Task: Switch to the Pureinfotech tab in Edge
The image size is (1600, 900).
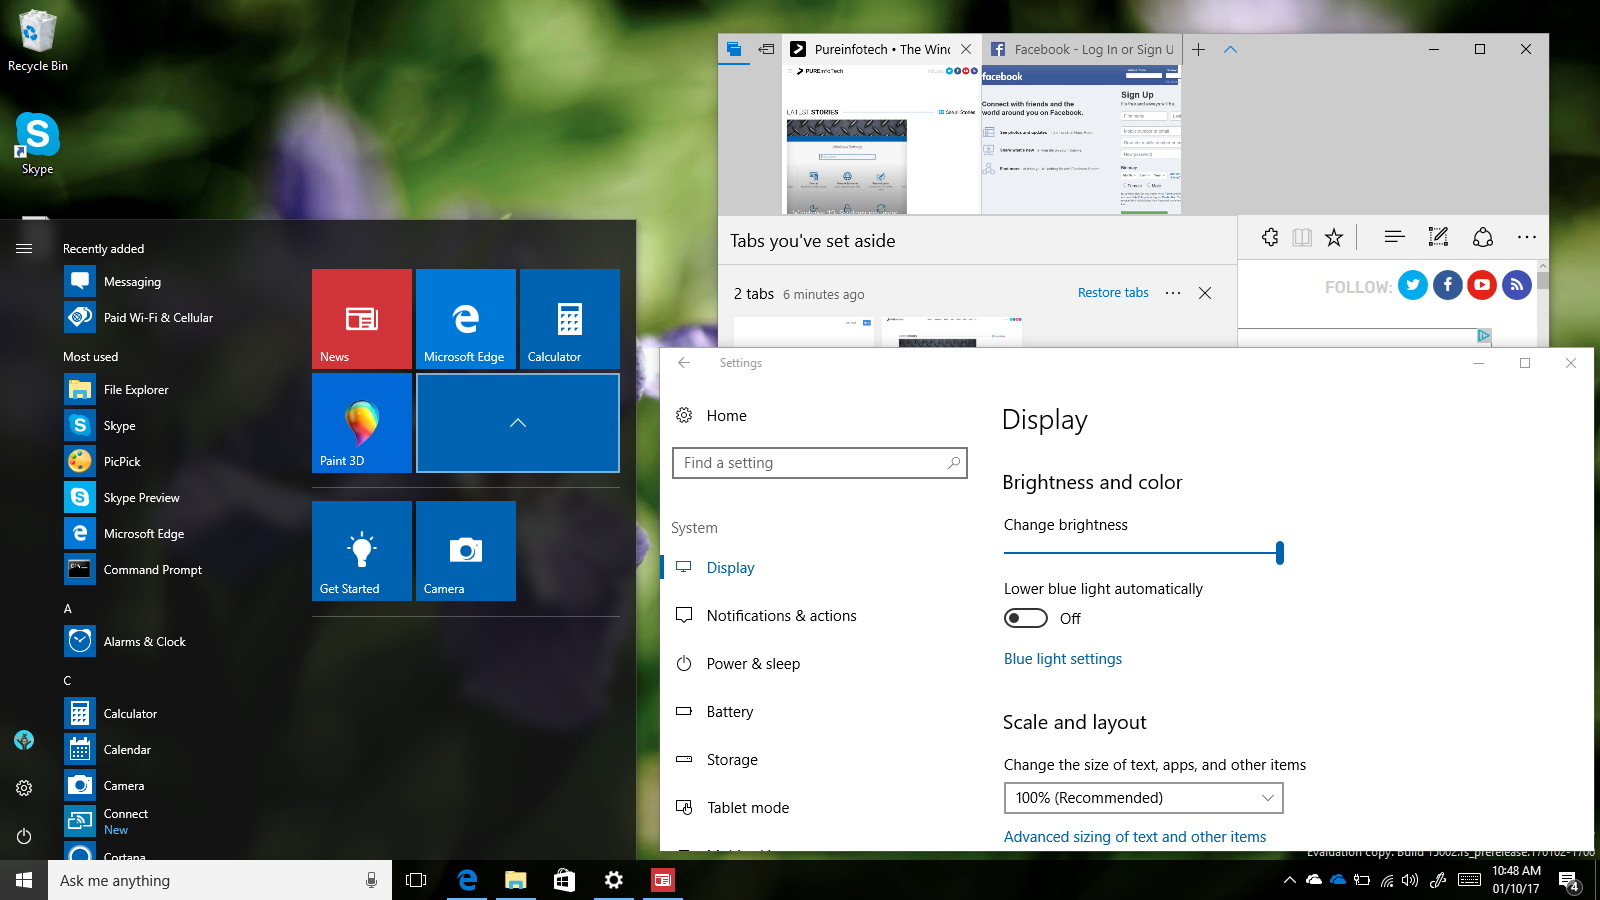Action: pyautogui.click(x=881, y=49)
